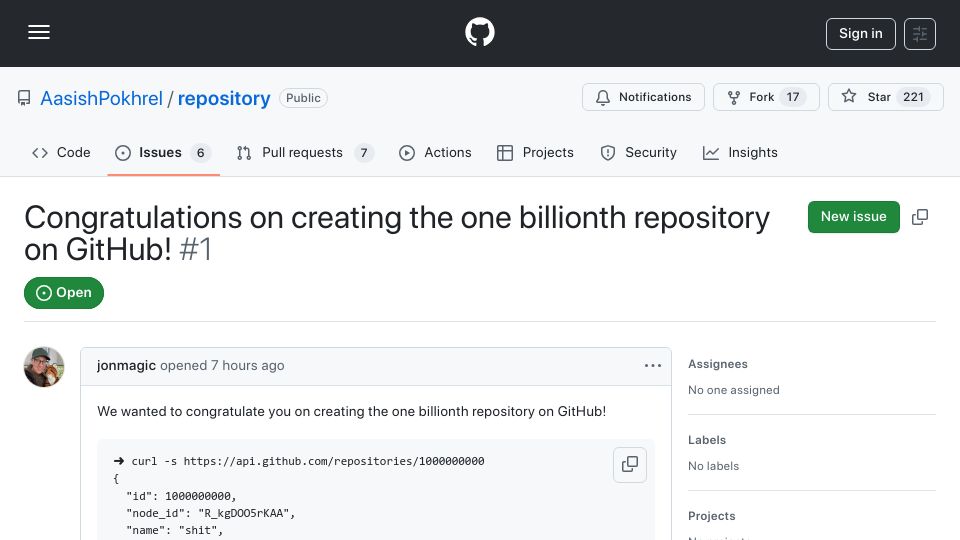Sign in to GitHub
960x540 pixels.
(x=860, y=34)
